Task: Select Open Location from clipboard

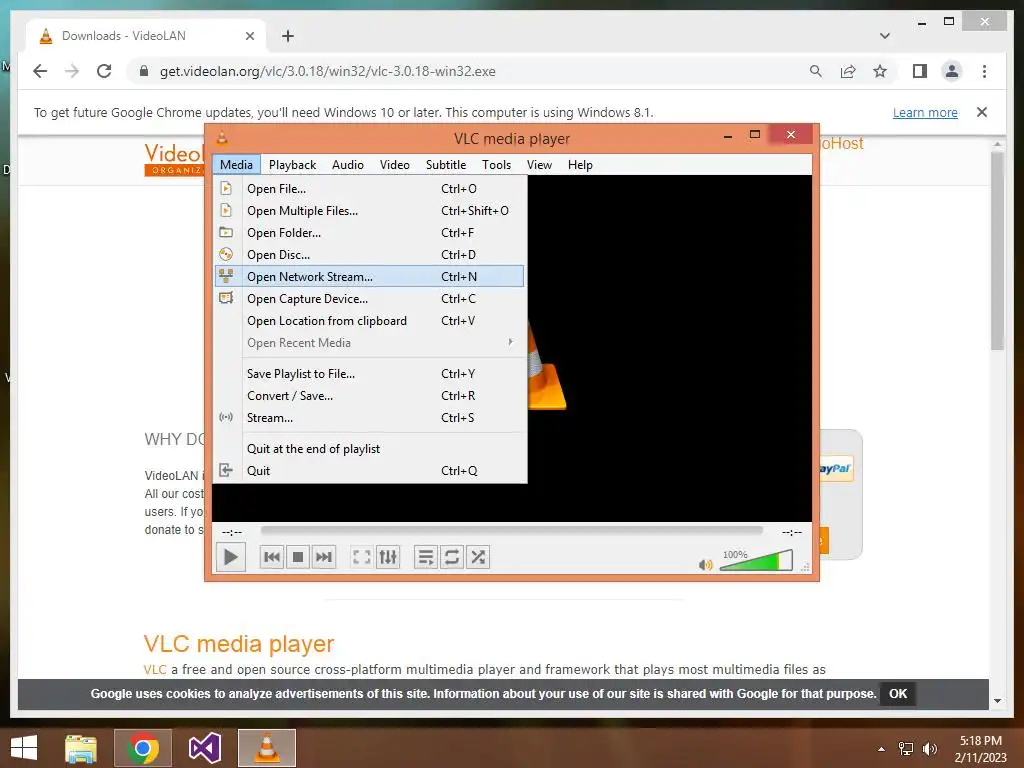Action: coord(370,321)
